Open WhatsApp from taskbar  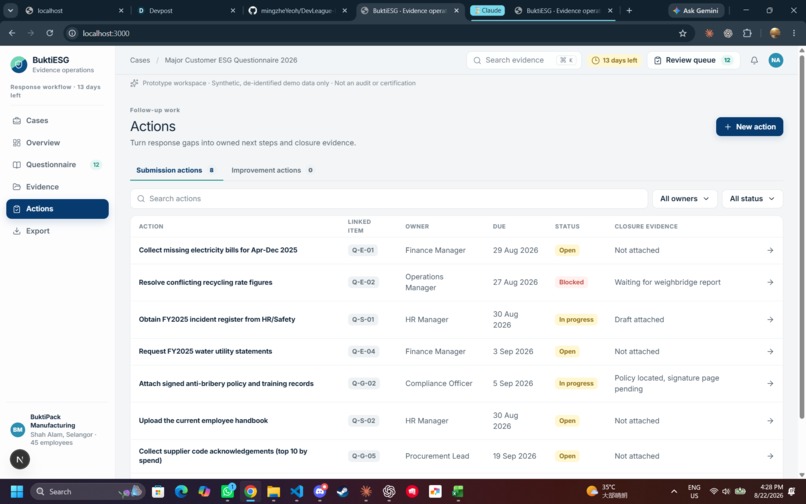click(227, 492)
